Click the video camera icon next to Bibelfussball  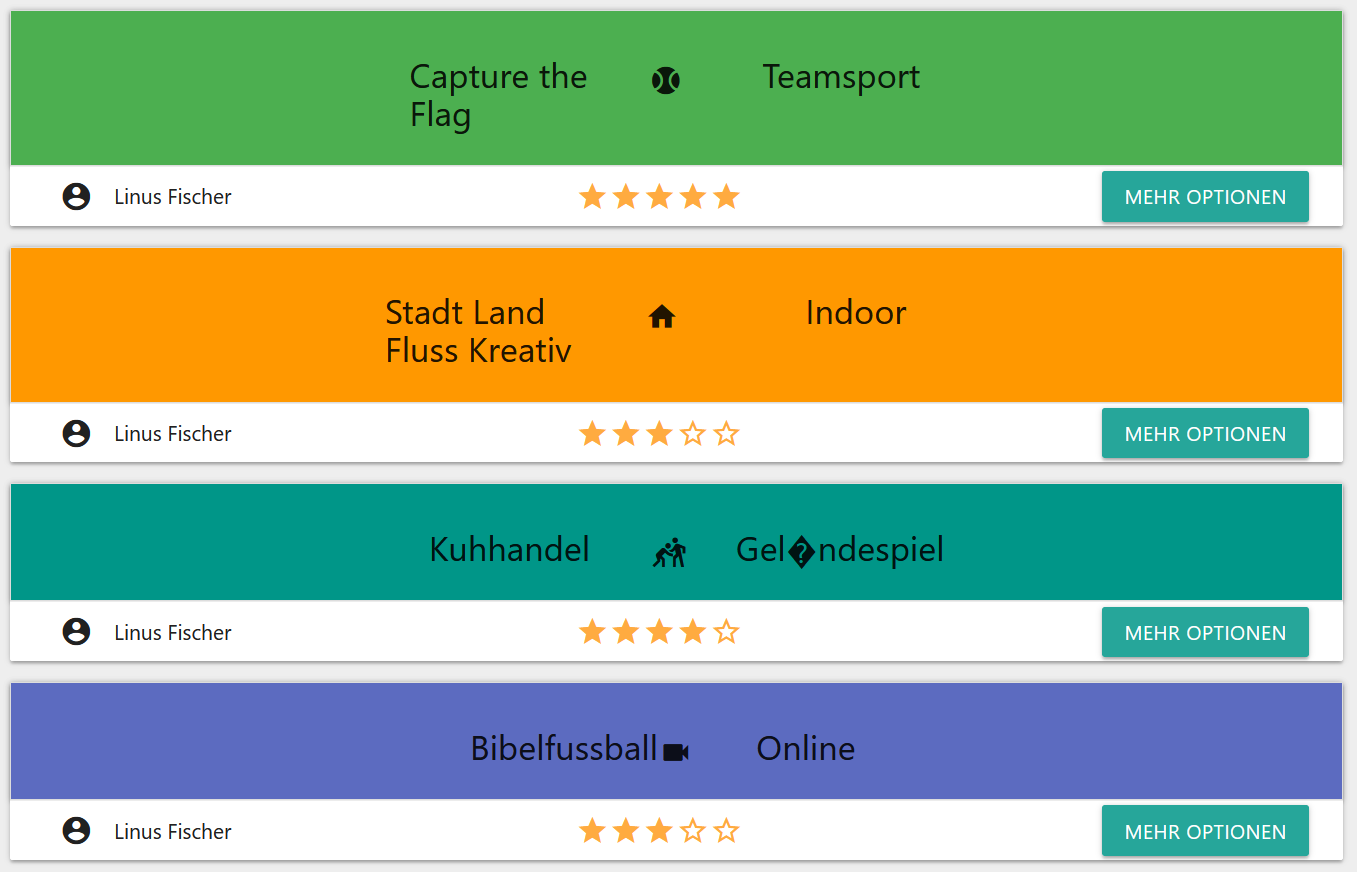676,752
